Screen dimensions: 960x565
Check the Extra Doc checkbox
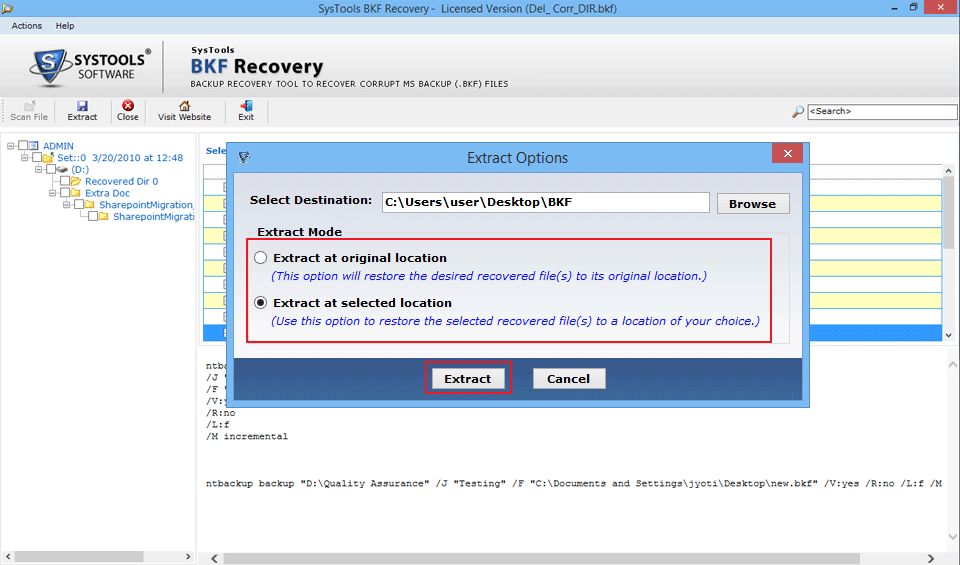pyautogui.click(x=65, y=193)
